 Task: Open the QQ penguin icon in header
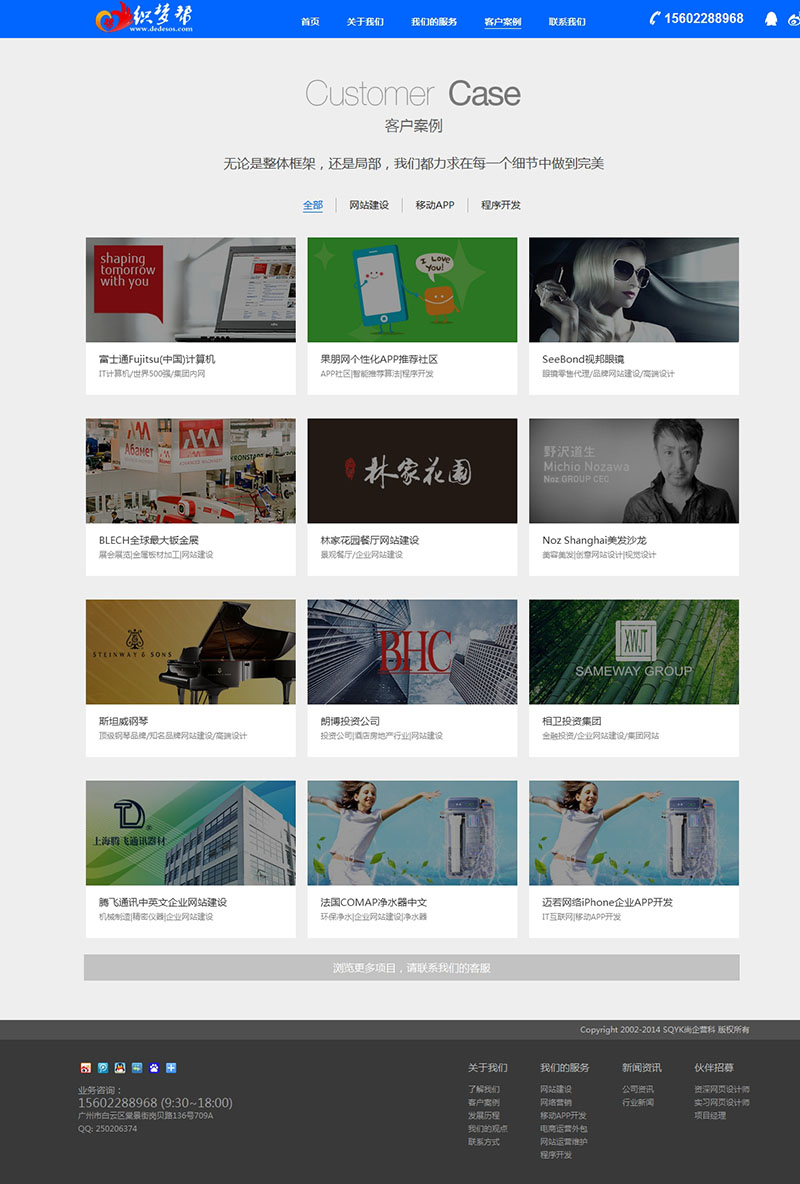pyautogui.click(x=771, y=19)
